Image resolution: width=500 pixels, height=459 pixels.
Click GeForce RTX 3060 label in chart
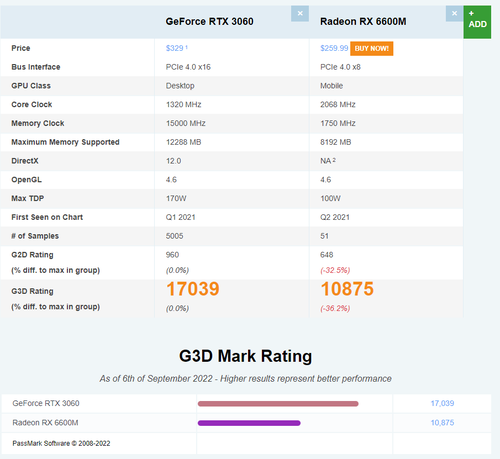tap(46, 403)
